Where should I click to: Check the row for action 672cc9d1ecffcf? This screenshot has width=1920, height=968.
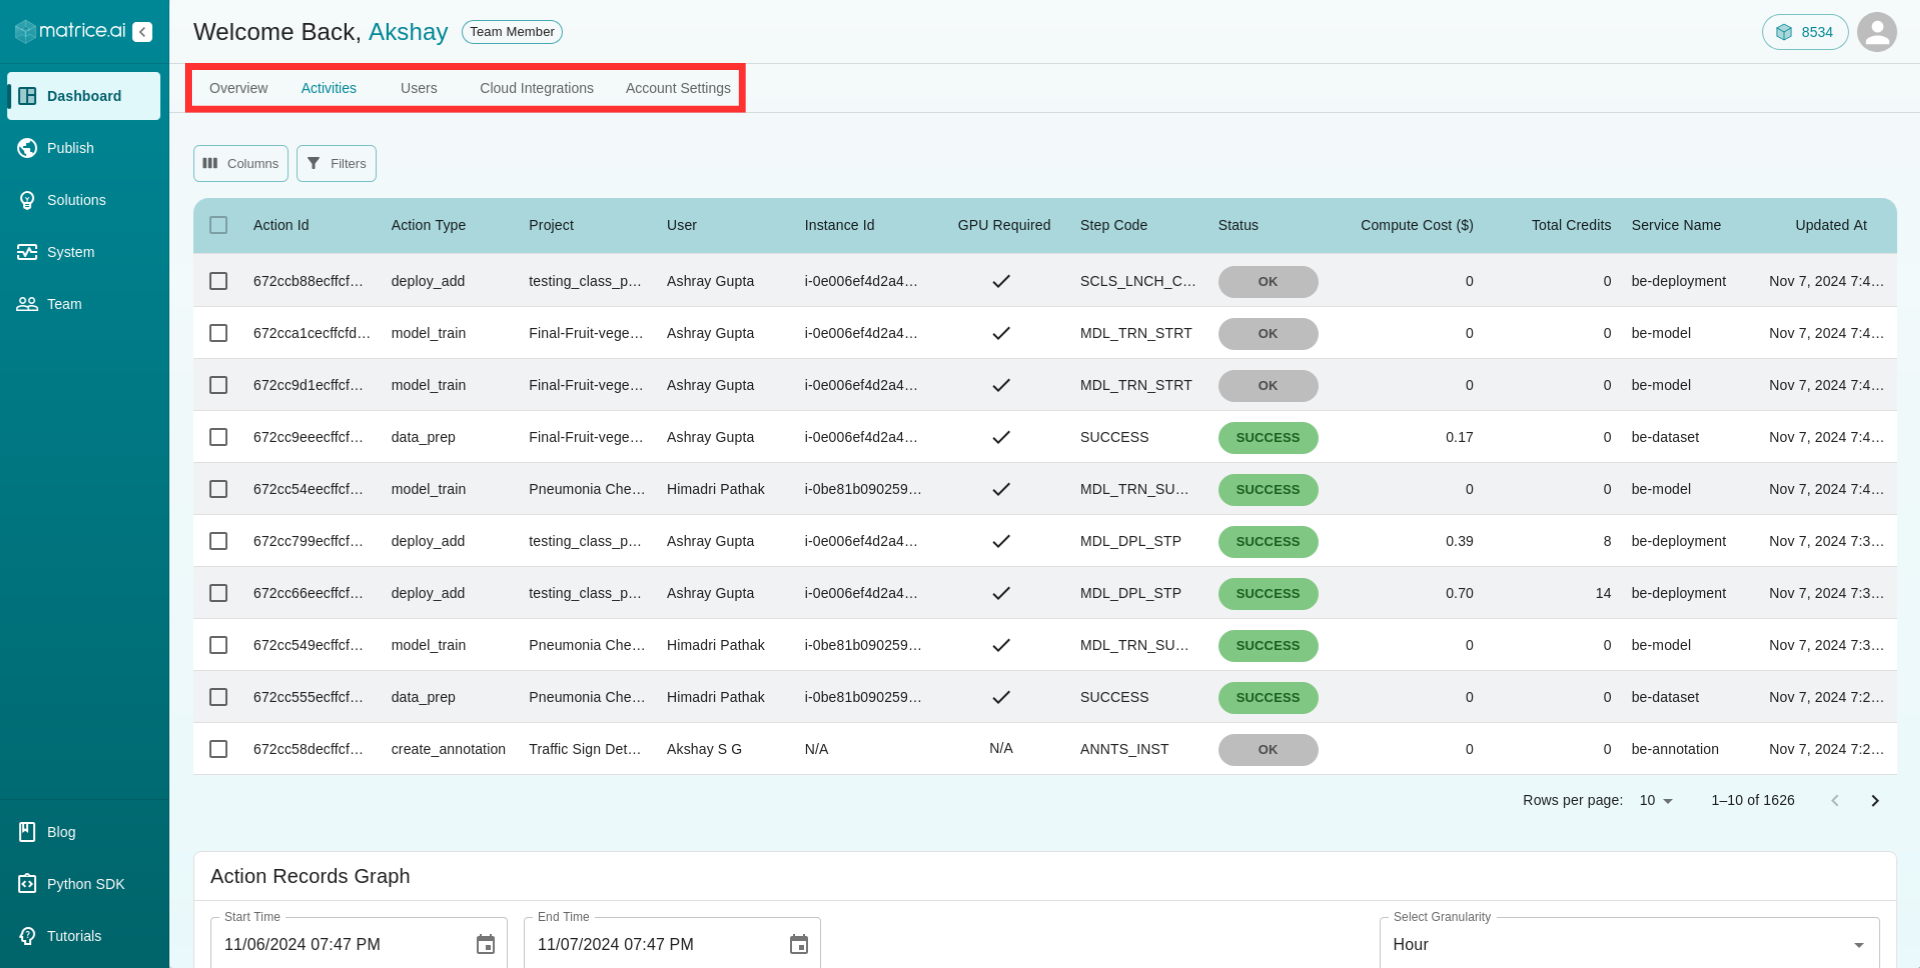[x=218, y=385]
